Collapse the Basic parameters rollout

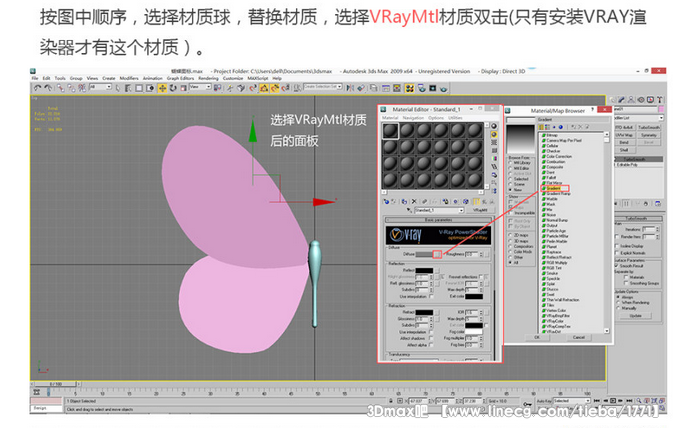[438, 219]
